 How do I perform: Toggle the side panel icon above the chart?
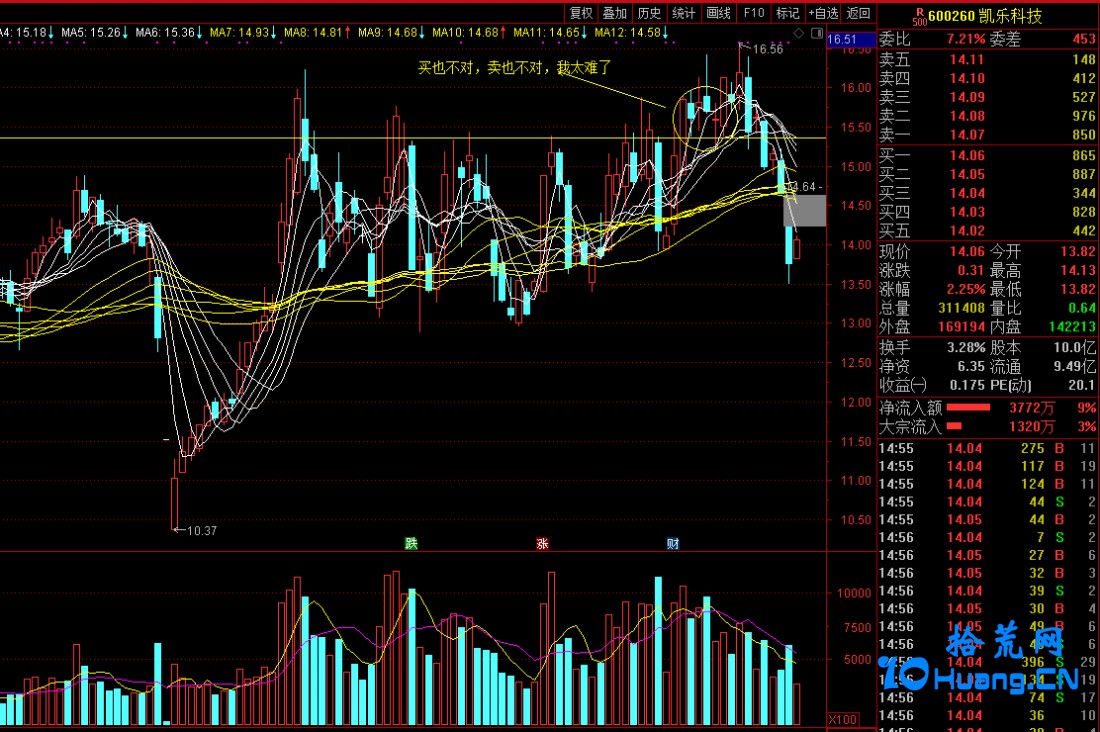[817, 33]
